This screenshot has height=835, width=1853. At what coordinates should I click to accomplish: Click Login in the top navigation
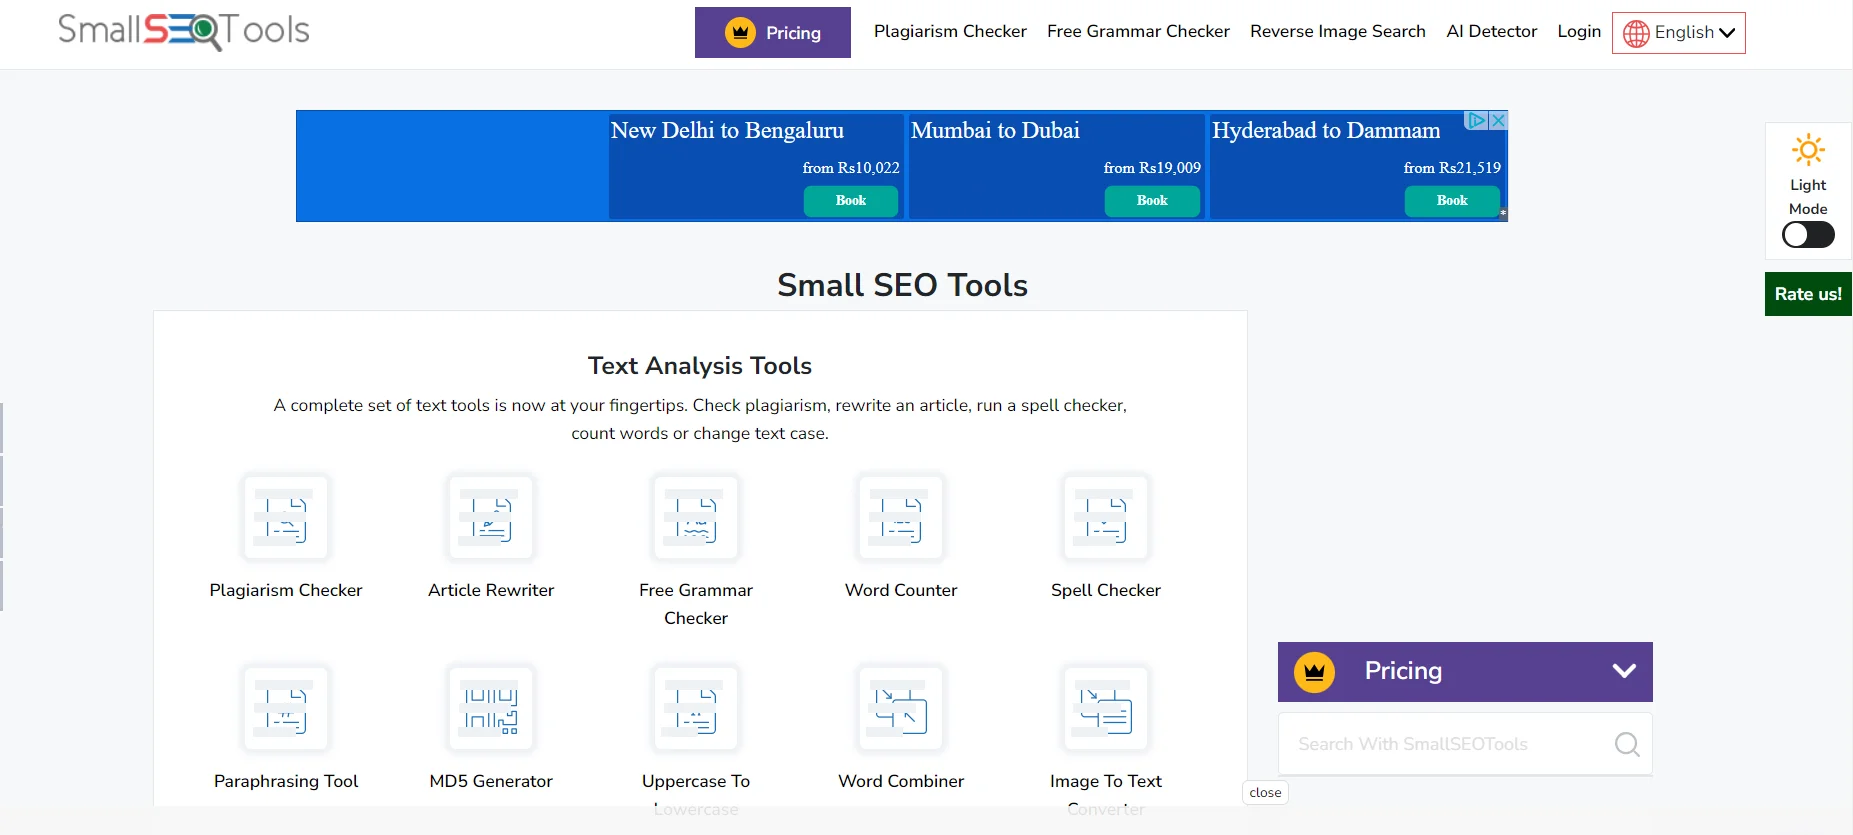1579,31
